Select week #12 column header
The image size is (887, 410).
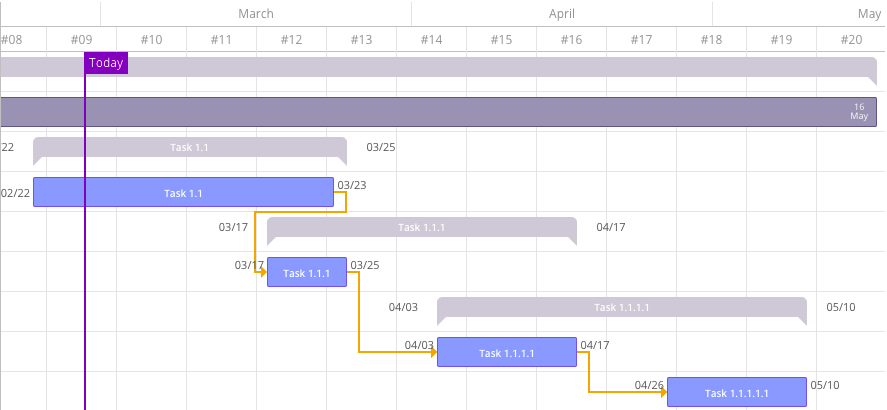click(291, 39)
